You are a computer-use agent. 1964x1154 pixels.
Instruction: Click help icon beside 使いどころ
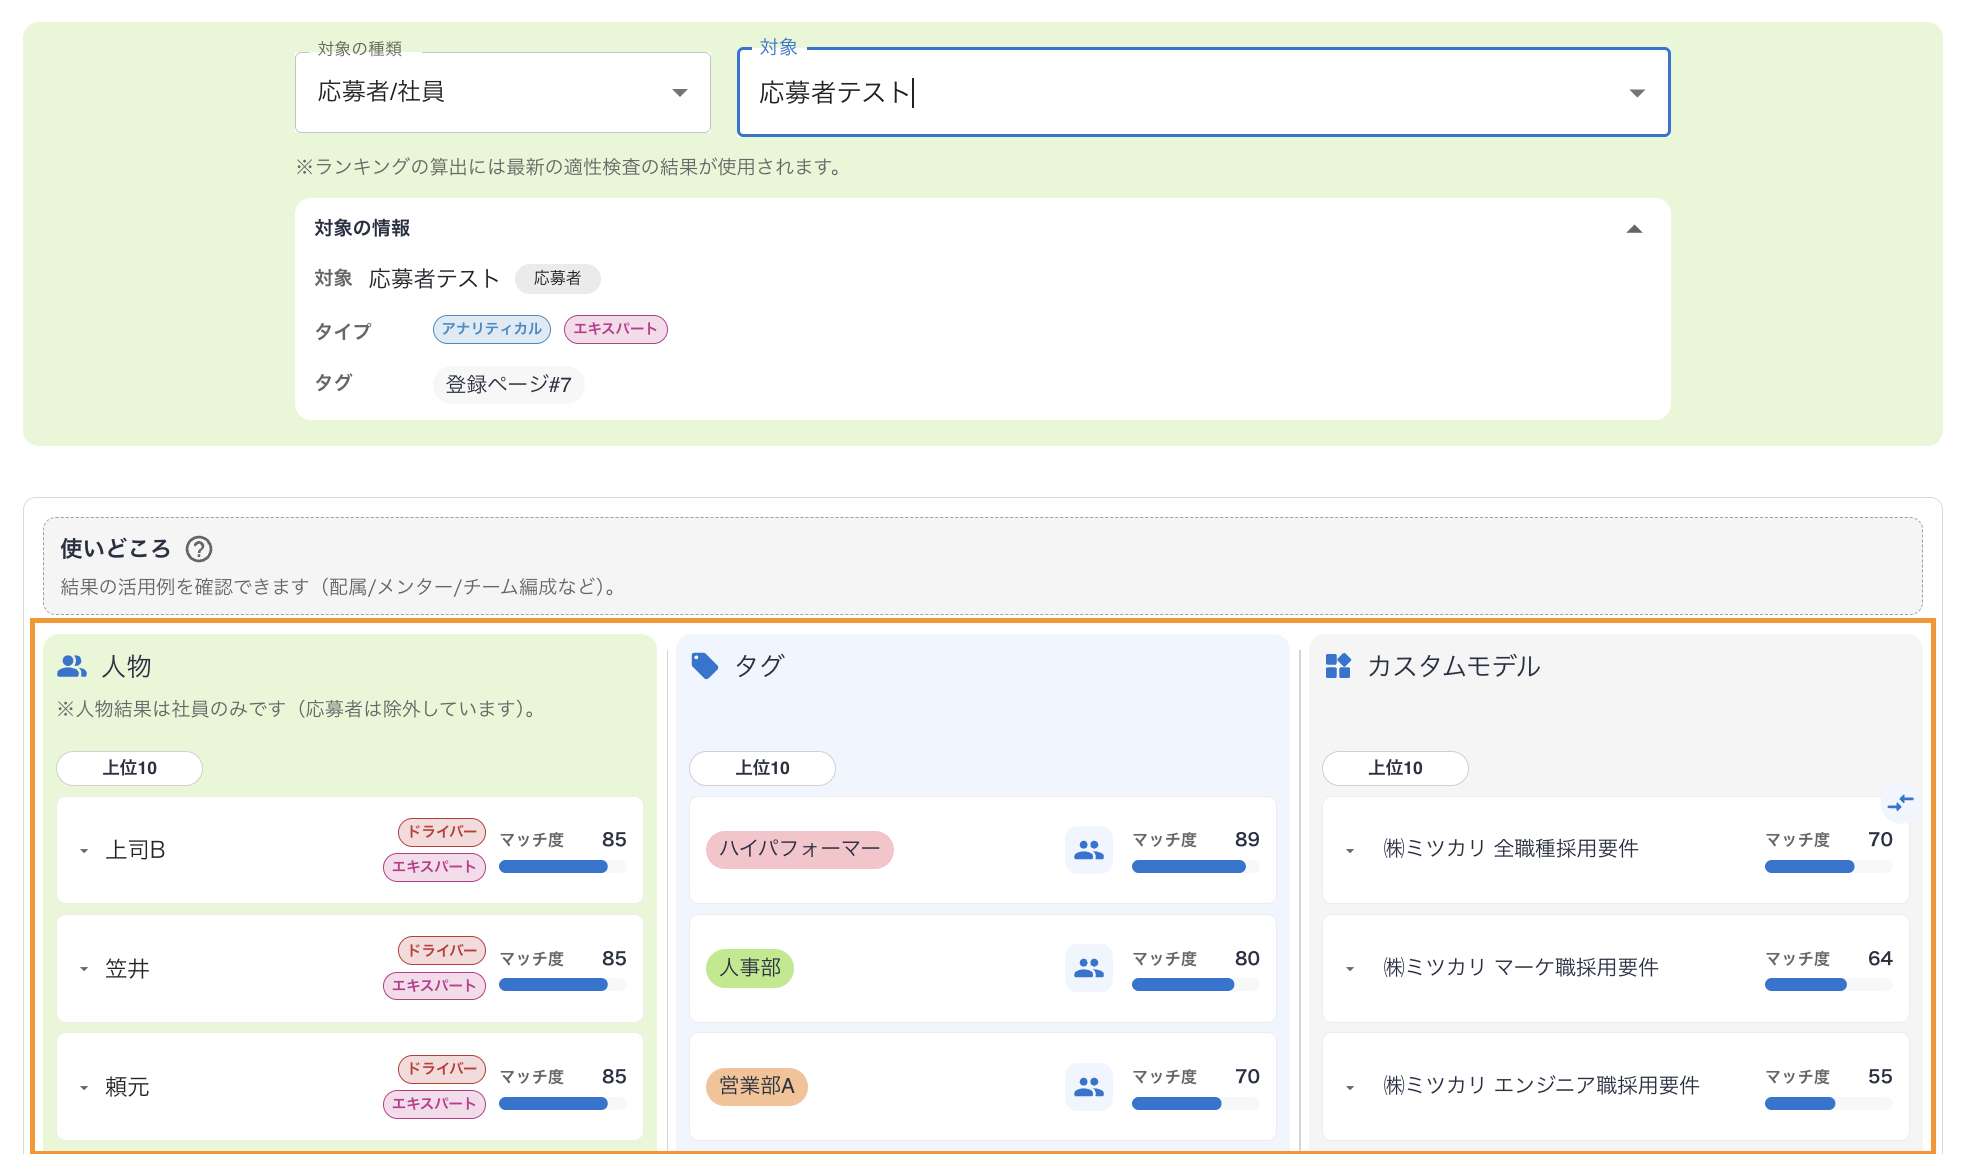point(199,549)
